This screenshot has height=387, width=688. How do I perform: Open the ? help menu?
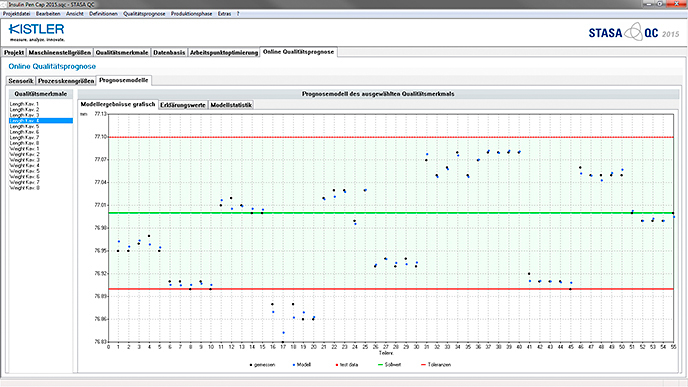click(238, 14)
